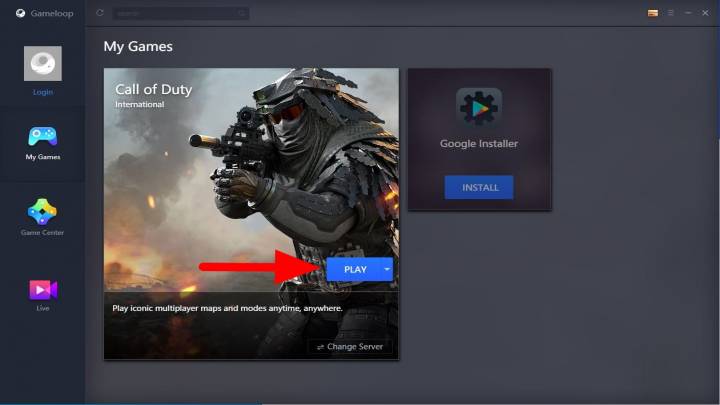Expand the dropdown arrow beside PLAY
720x405 pixels.
tap(387, 269)
